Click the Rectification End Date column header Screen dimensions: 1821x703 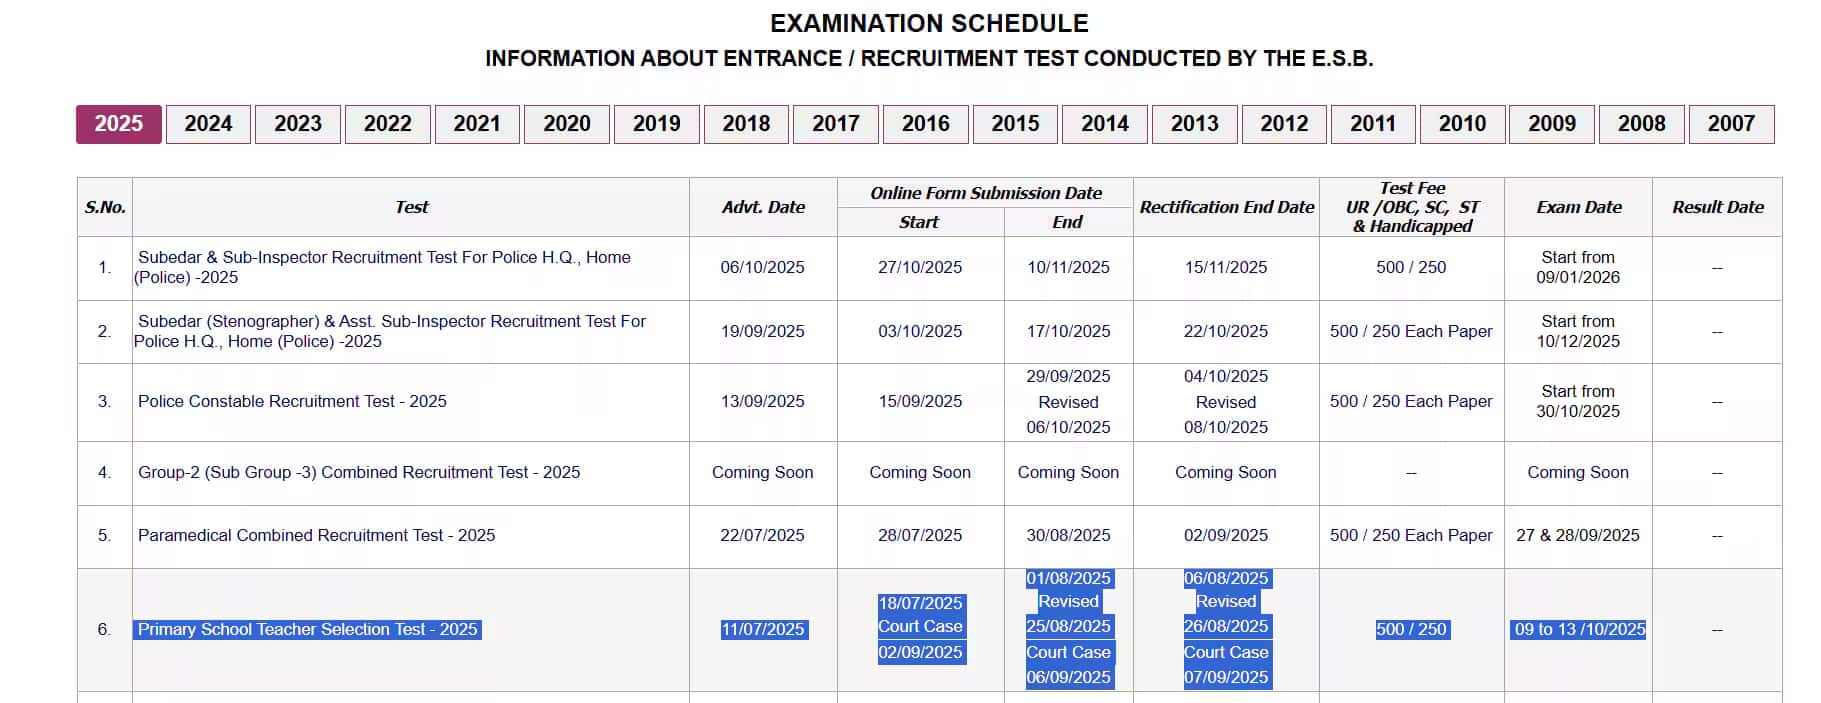[x=1226, y=207]
